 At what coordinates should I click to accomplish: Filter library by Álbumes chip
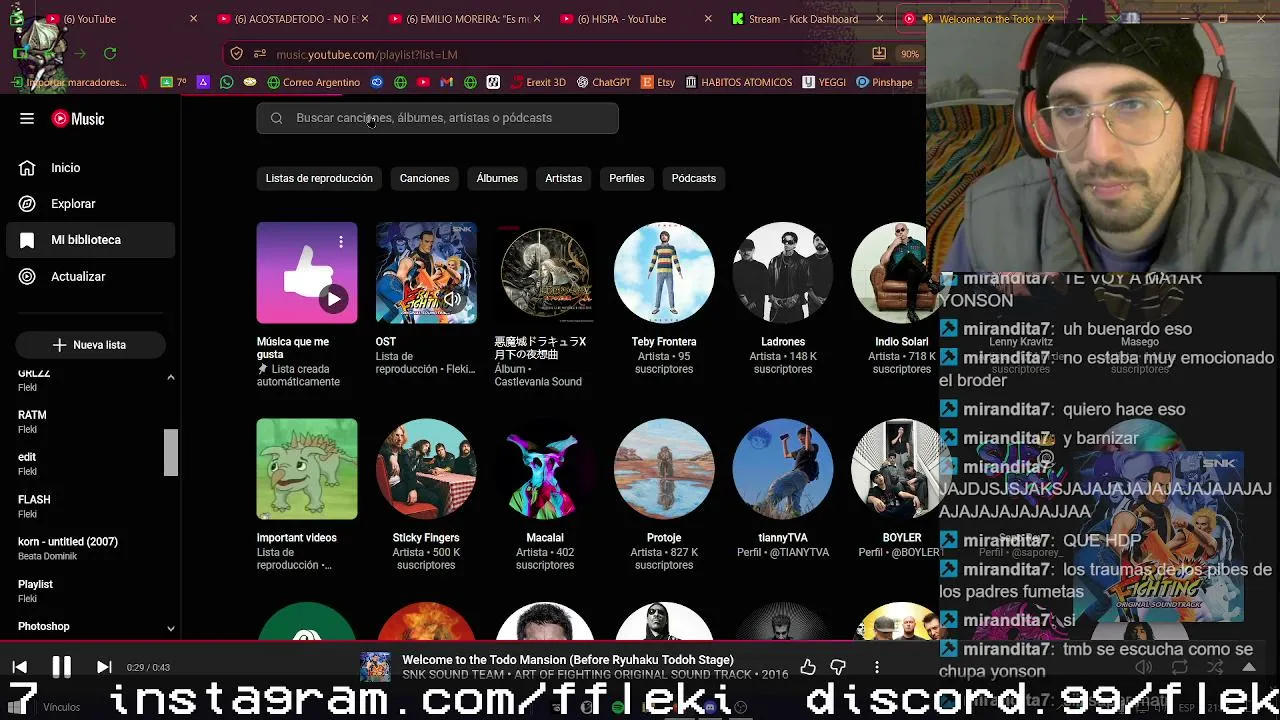(497, 178)
